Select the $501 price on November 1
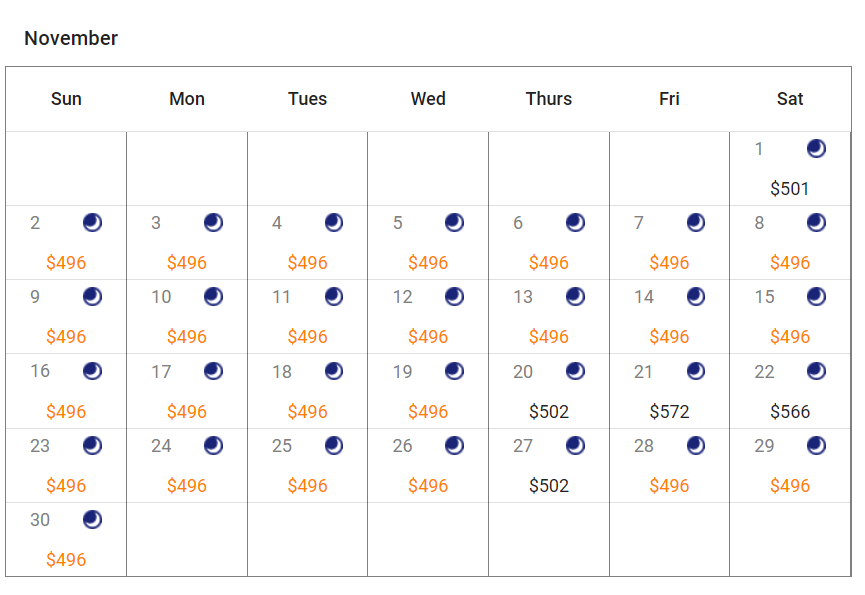This screenshot has width=865, height=595. pos(790,189)
